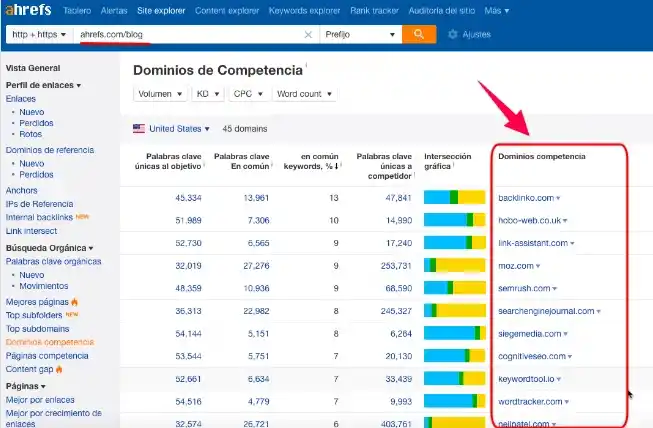Open Dominios de referencia
Viewport: 653px width, 428px height.
click(x=50, y=150)
